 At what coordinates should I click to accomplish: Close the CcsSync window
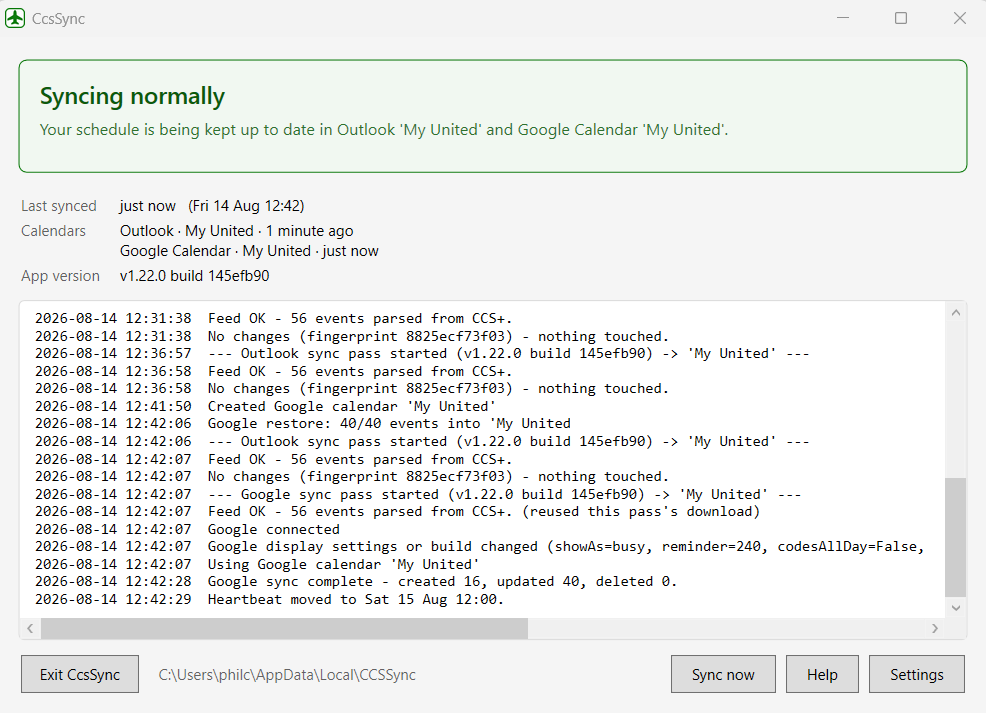pyautogui.click(x=960, y=18)
